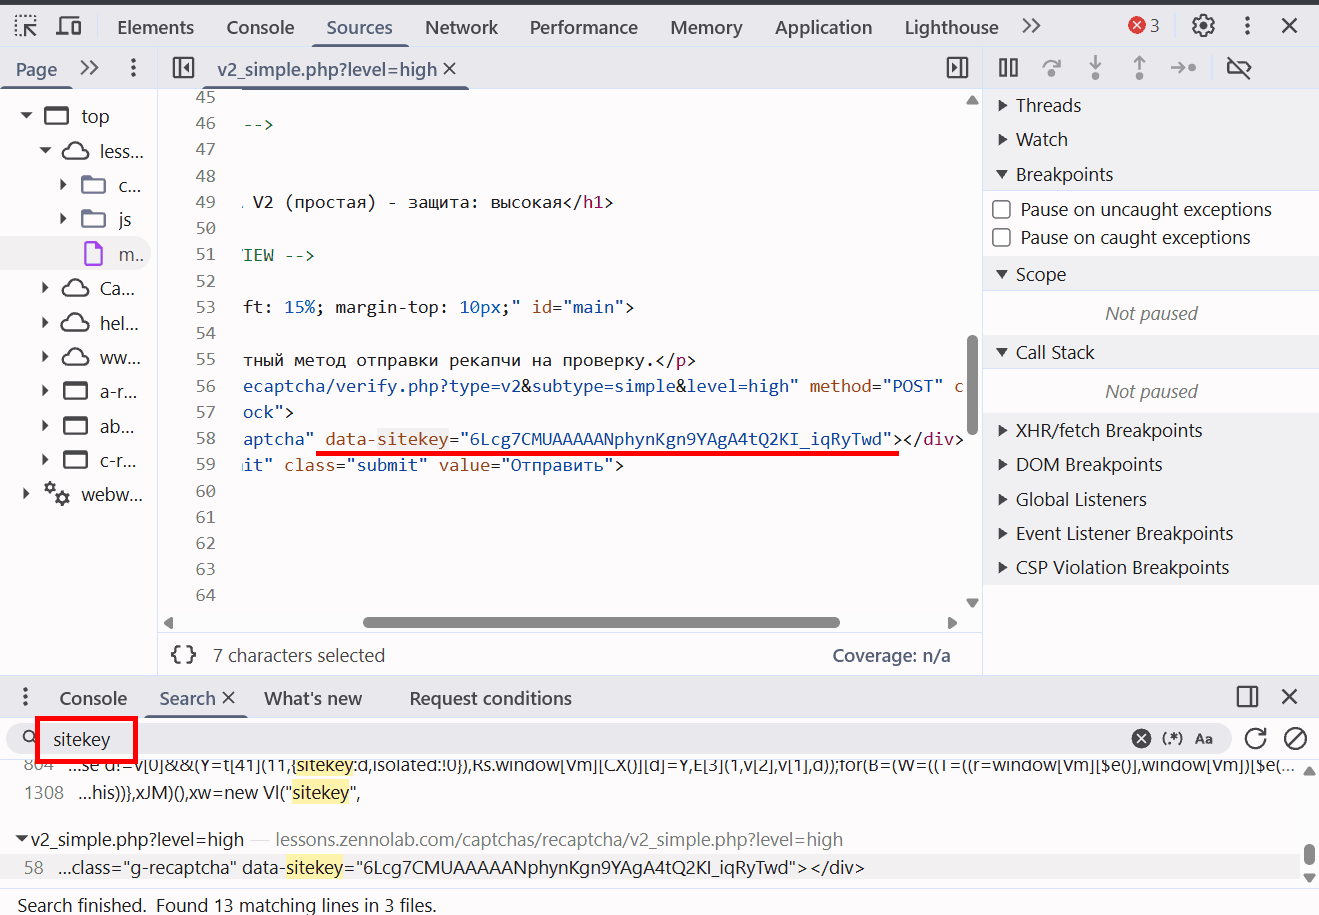The width and height of the screenshot is (1319, 915).
Task: Open the drawer three-dot menu
Action: [26, 697]
